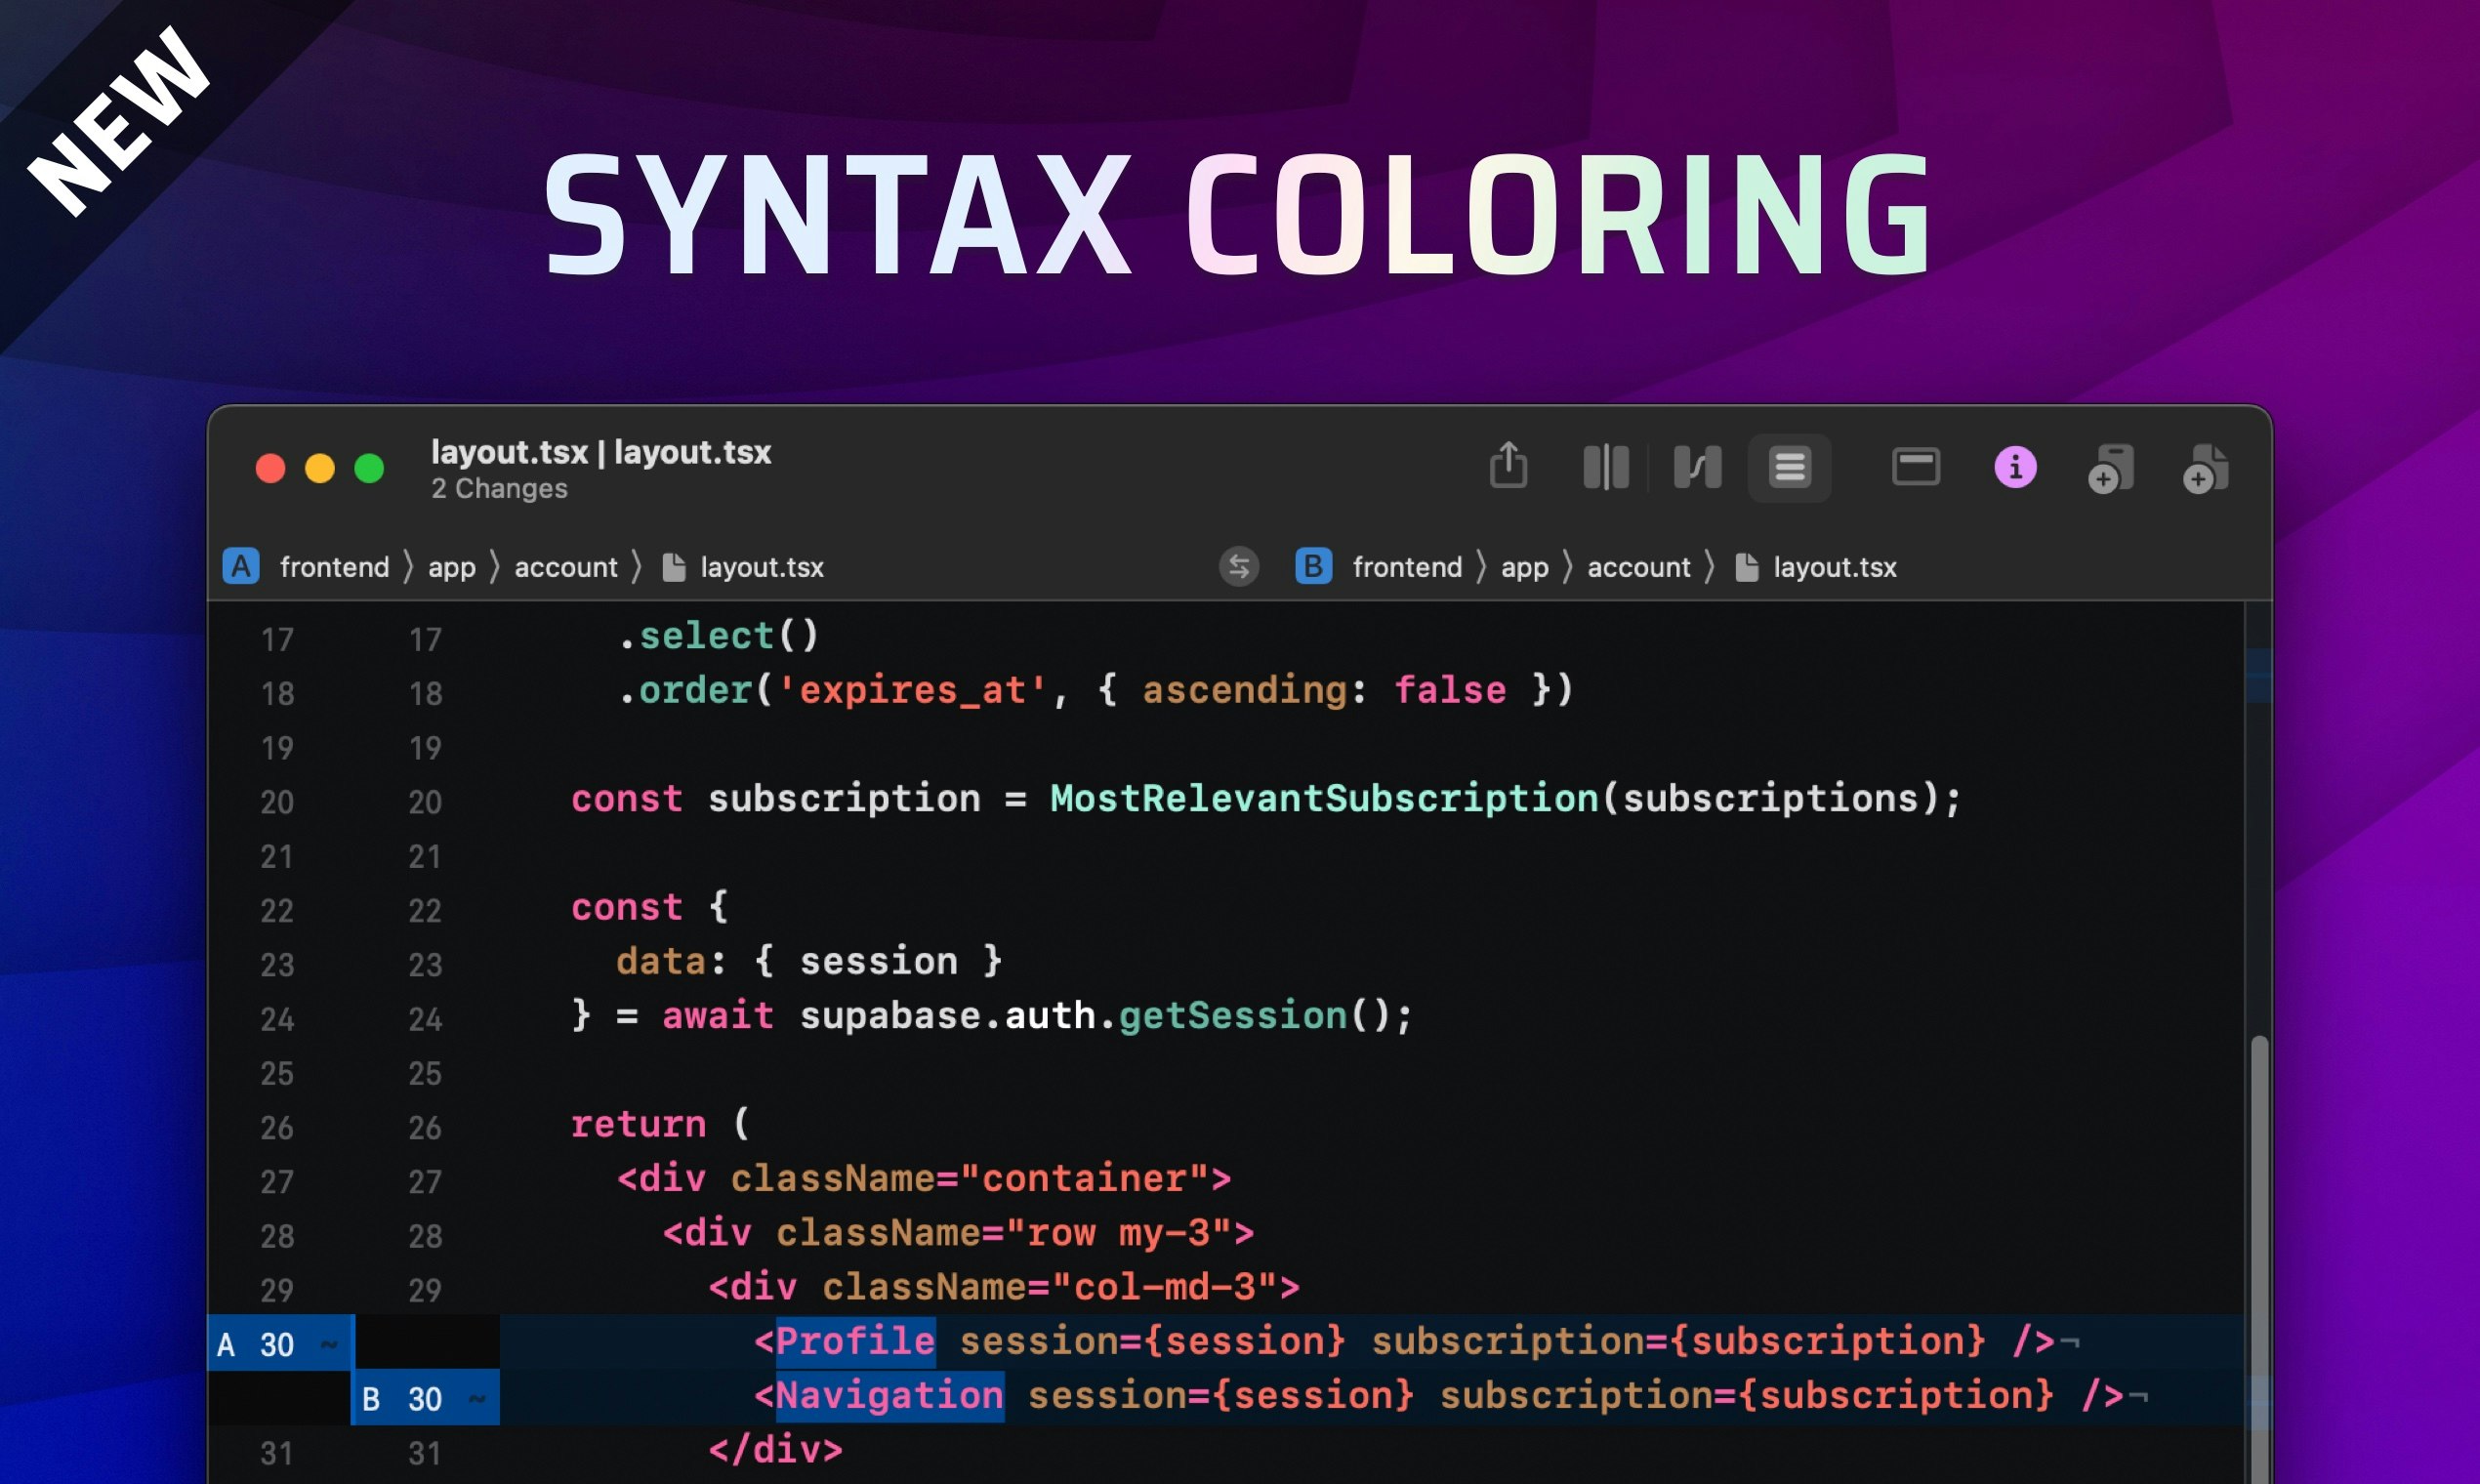This screenshot has height=1484, width=2480.
Task: Open 'account' in side A path
Action: coord(566,567)
